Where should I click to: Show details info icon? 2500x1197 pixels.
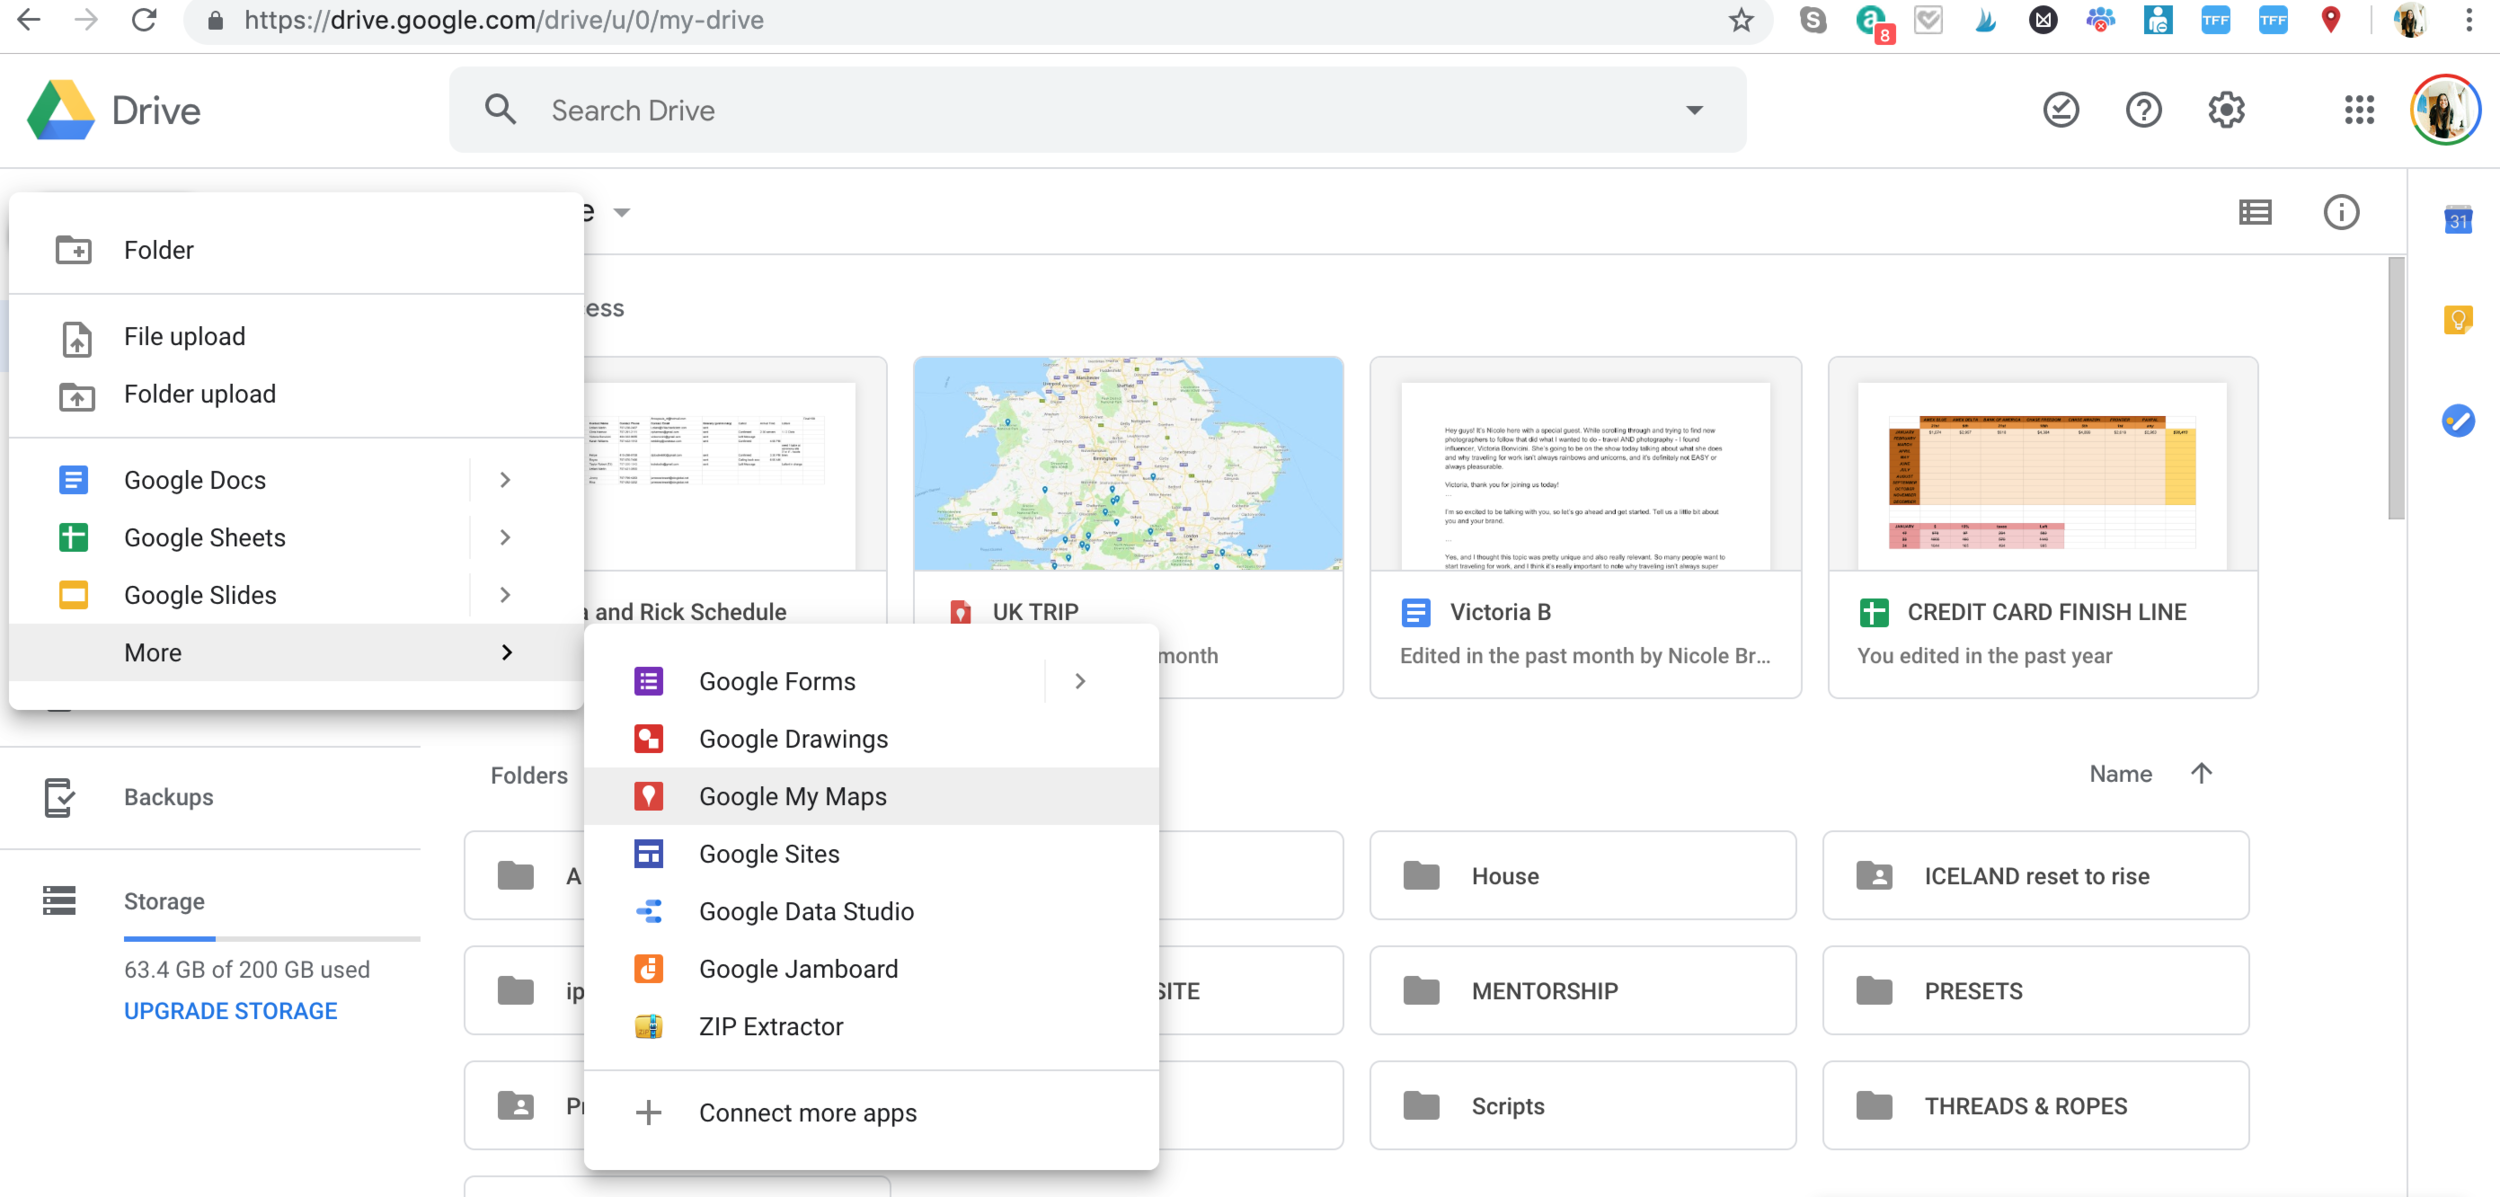(2341, 212)
